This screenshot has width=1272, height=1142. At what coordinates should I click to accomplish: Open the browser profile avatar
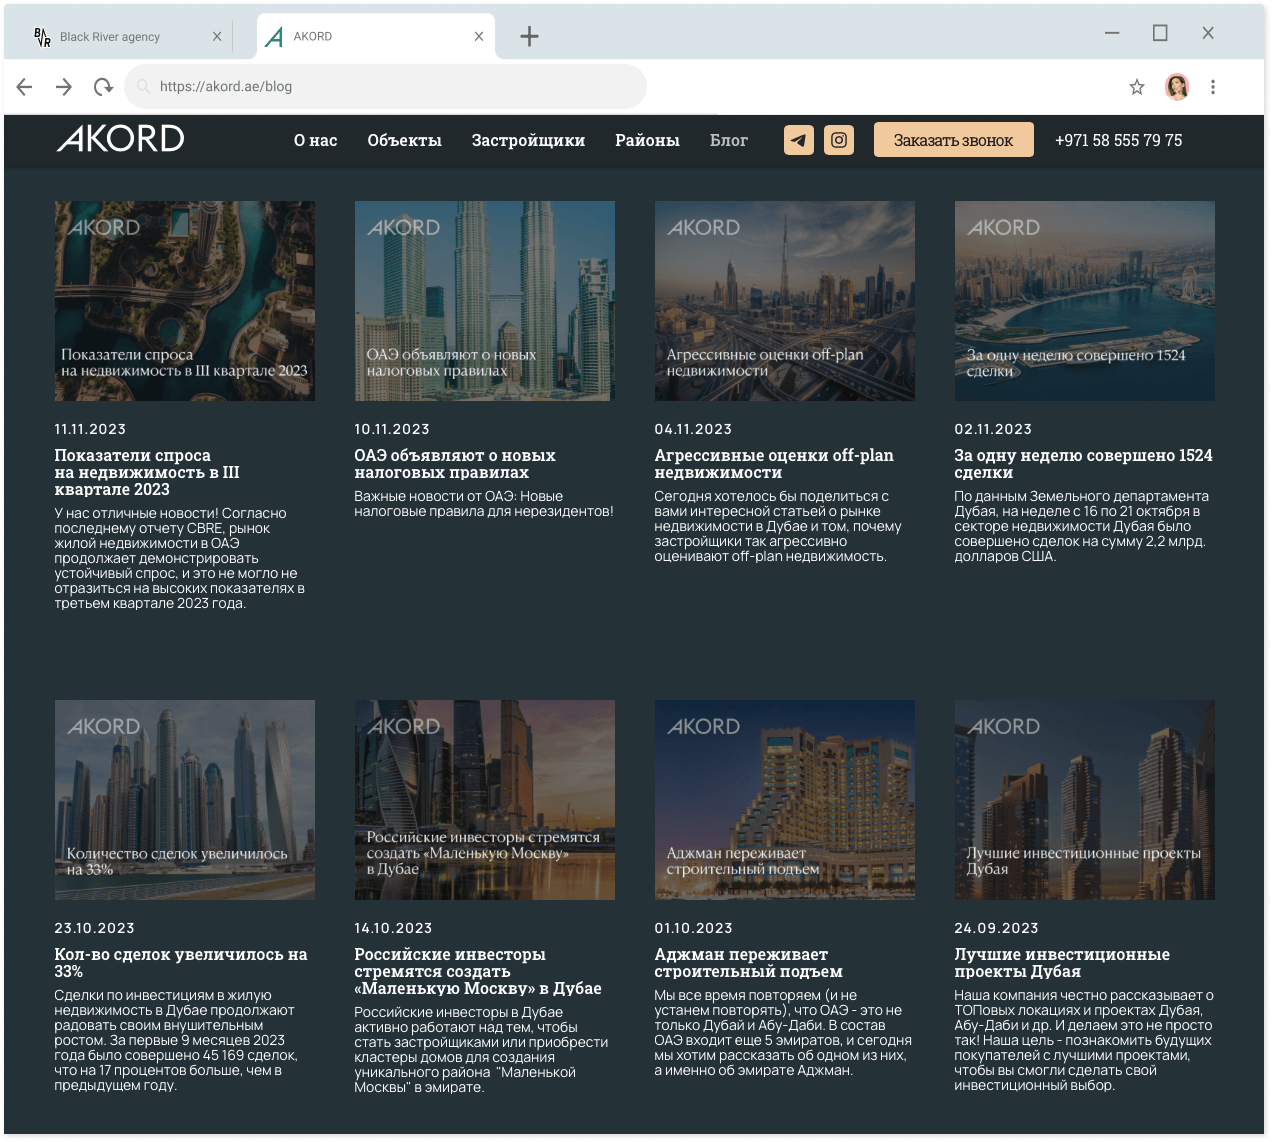tap(1177, 87)
